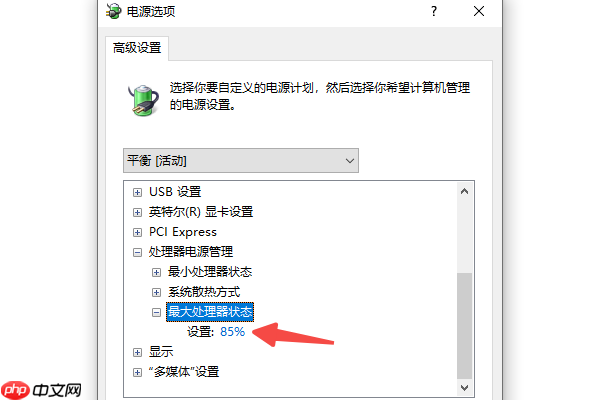Click the php中文网 logo
The width and height of the screenshot is (600, 400).
(x=41, y=390)
